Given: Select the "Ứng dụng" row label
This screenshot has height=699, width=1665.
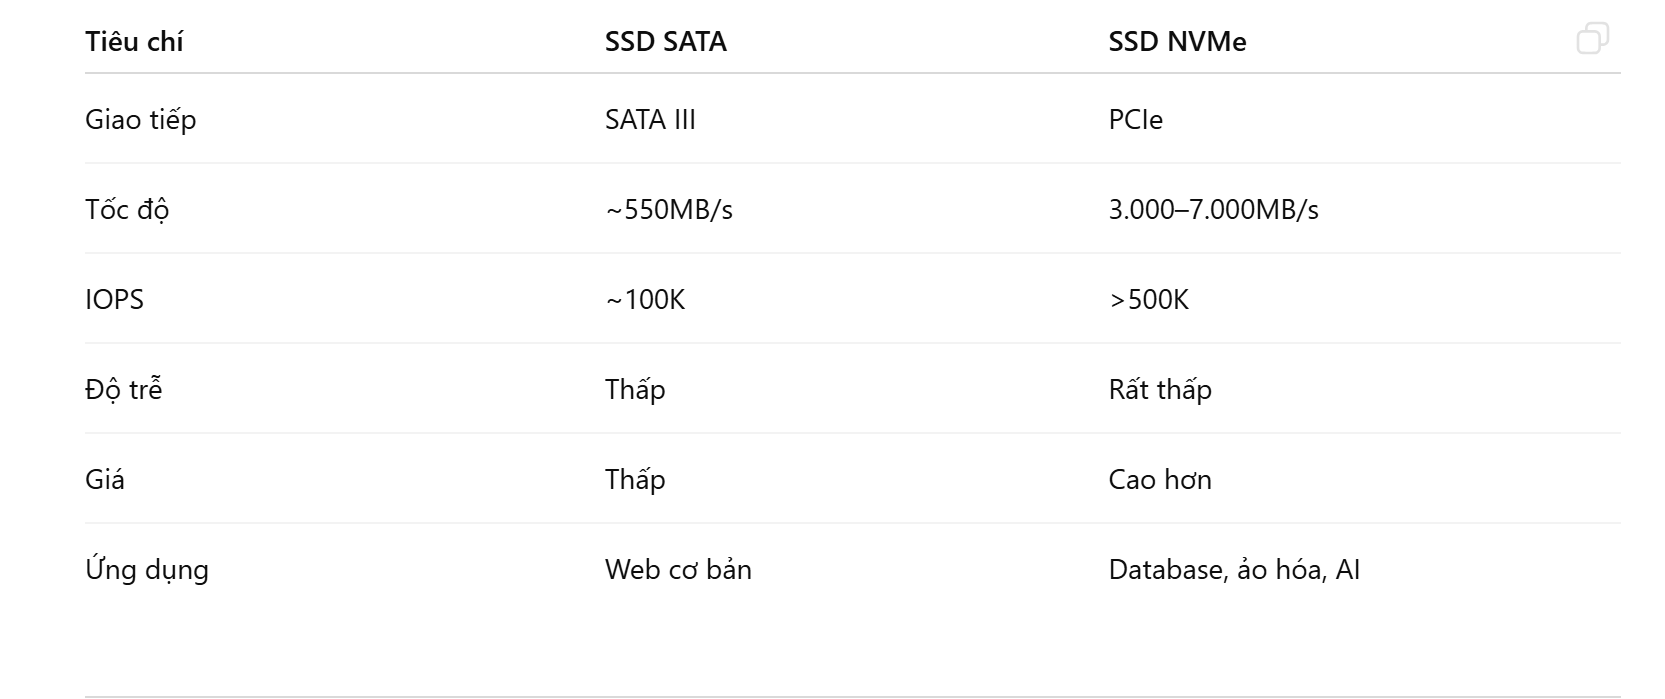Looking at the screenshot, I should 147,570.
